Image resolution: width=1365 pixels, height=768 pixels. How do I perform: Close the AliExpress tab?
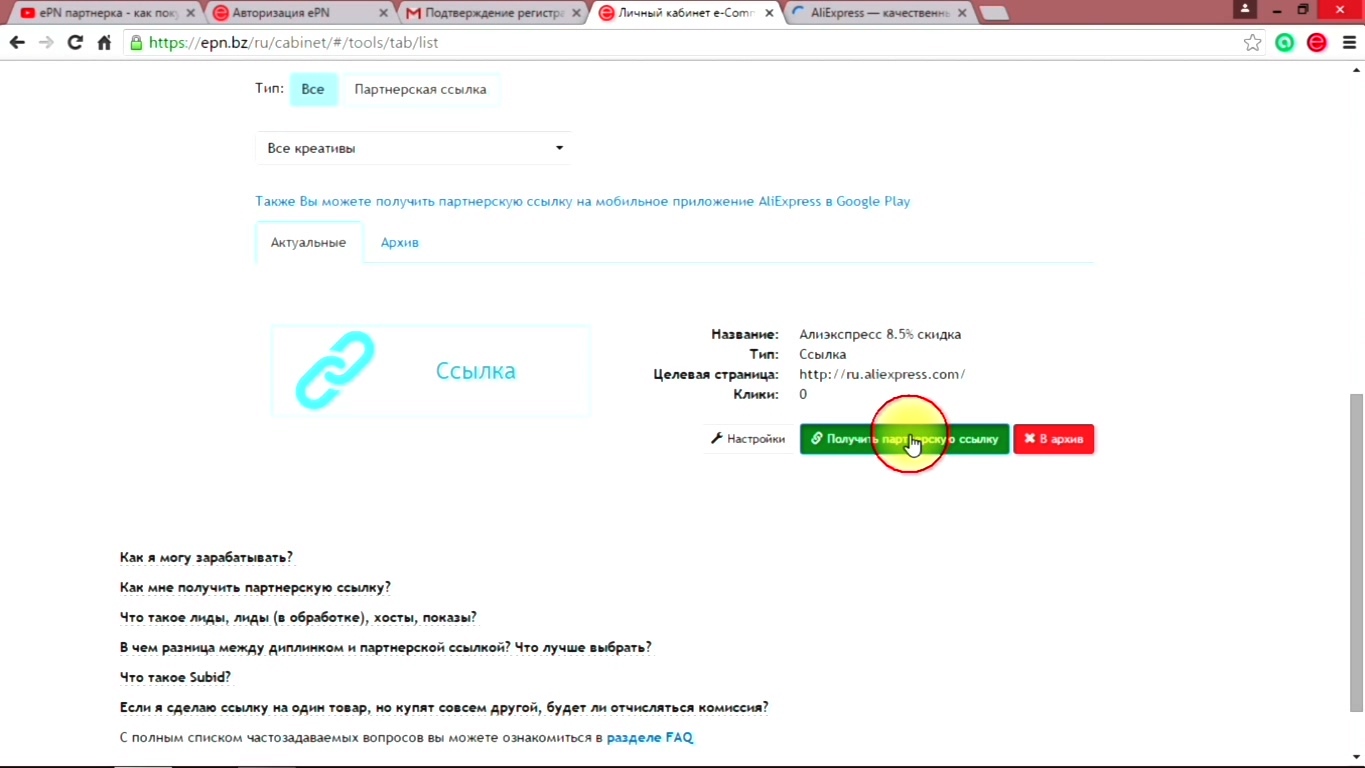pos(961,13)
